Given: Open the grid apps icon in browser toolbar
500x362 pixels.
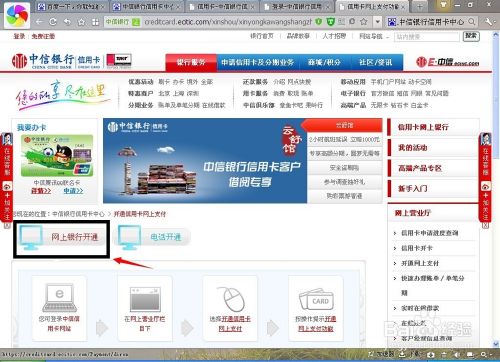Looking at the screenshot, I should (x=95, y=22).
